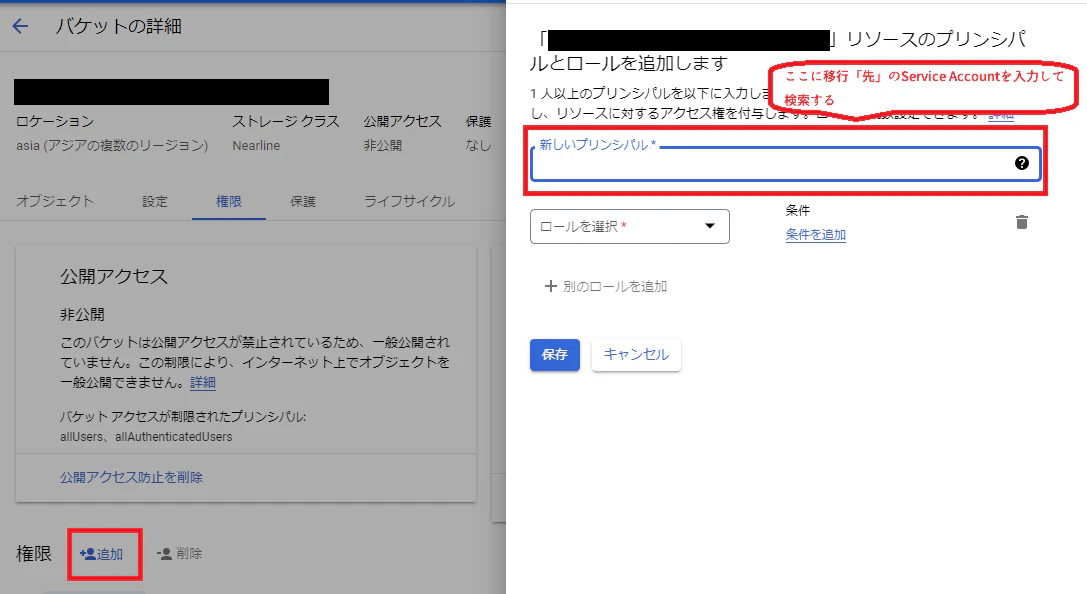Click the 公開アクセス card heading

[x=114, y=277]
